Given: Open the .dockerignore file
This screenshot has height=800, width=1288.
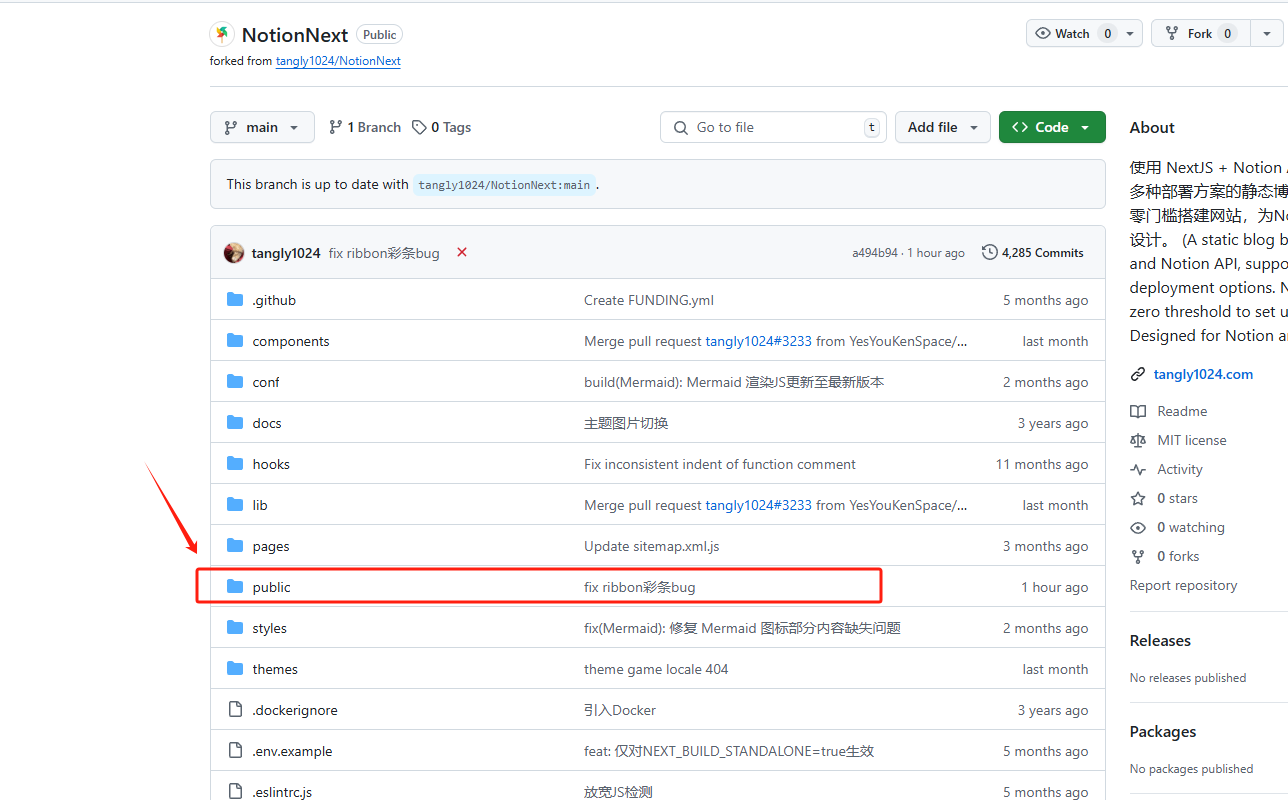Looking at the screenshot, I should pos(295,710).
